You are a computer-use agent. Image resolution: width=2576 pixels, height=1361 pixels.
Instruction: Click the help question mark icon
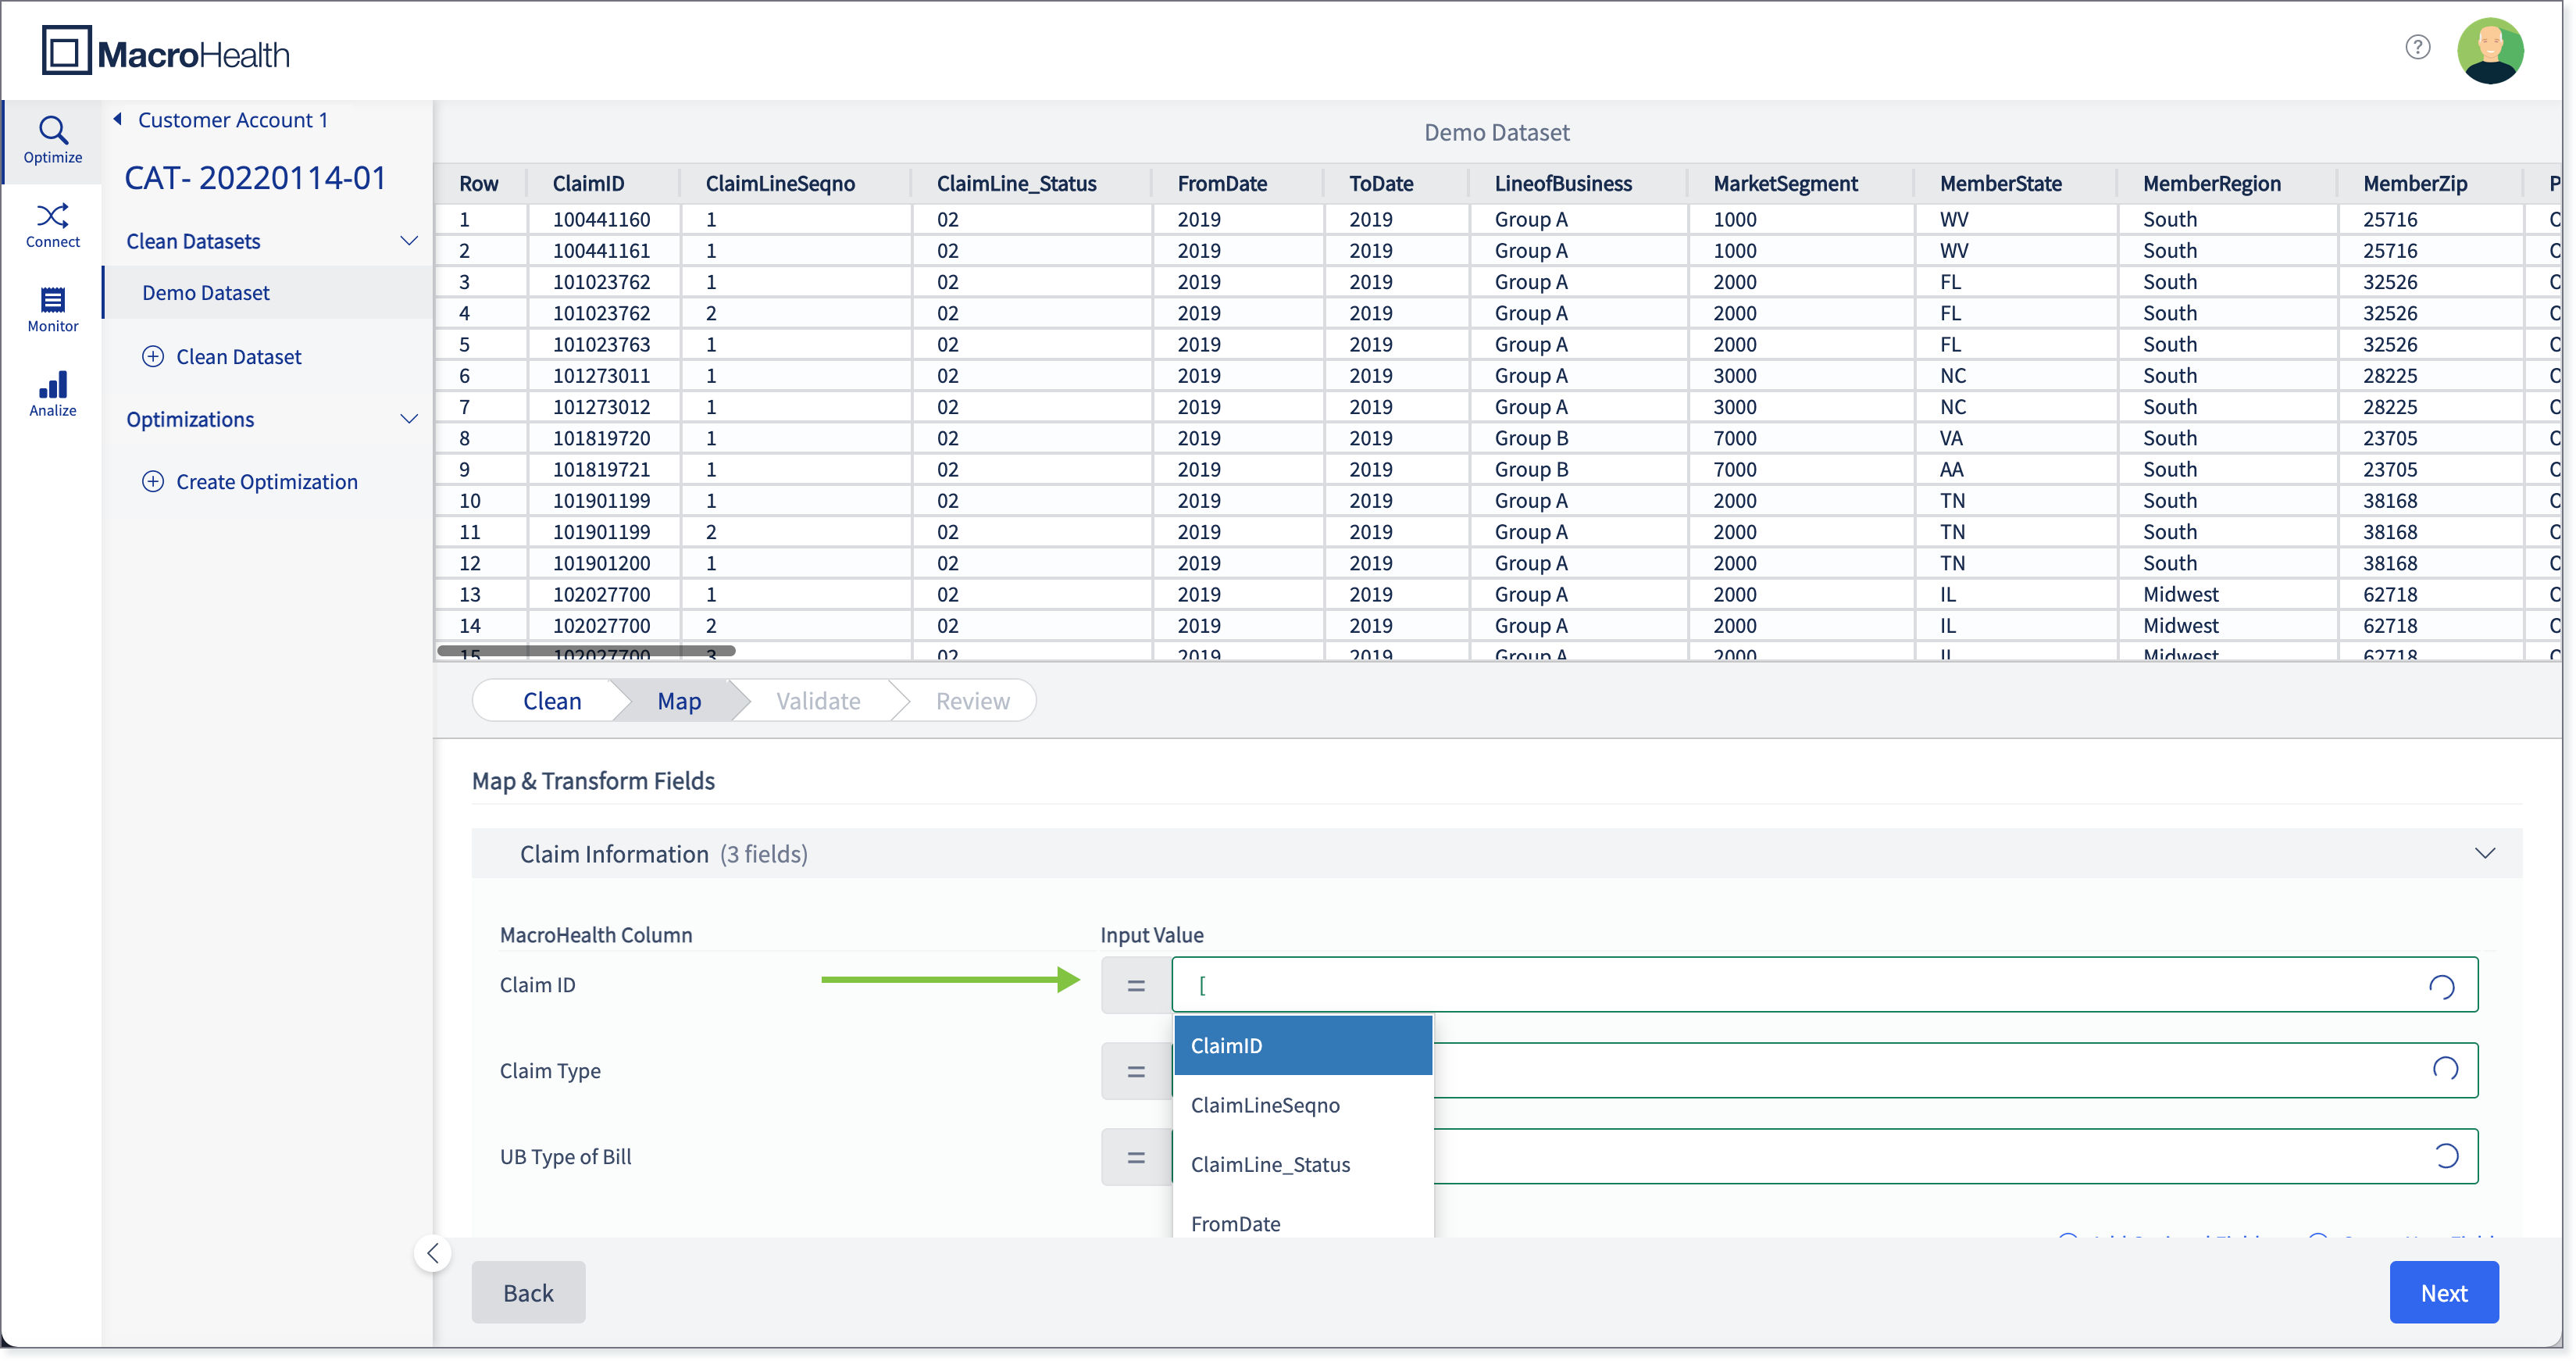(x=2417, y=47)
